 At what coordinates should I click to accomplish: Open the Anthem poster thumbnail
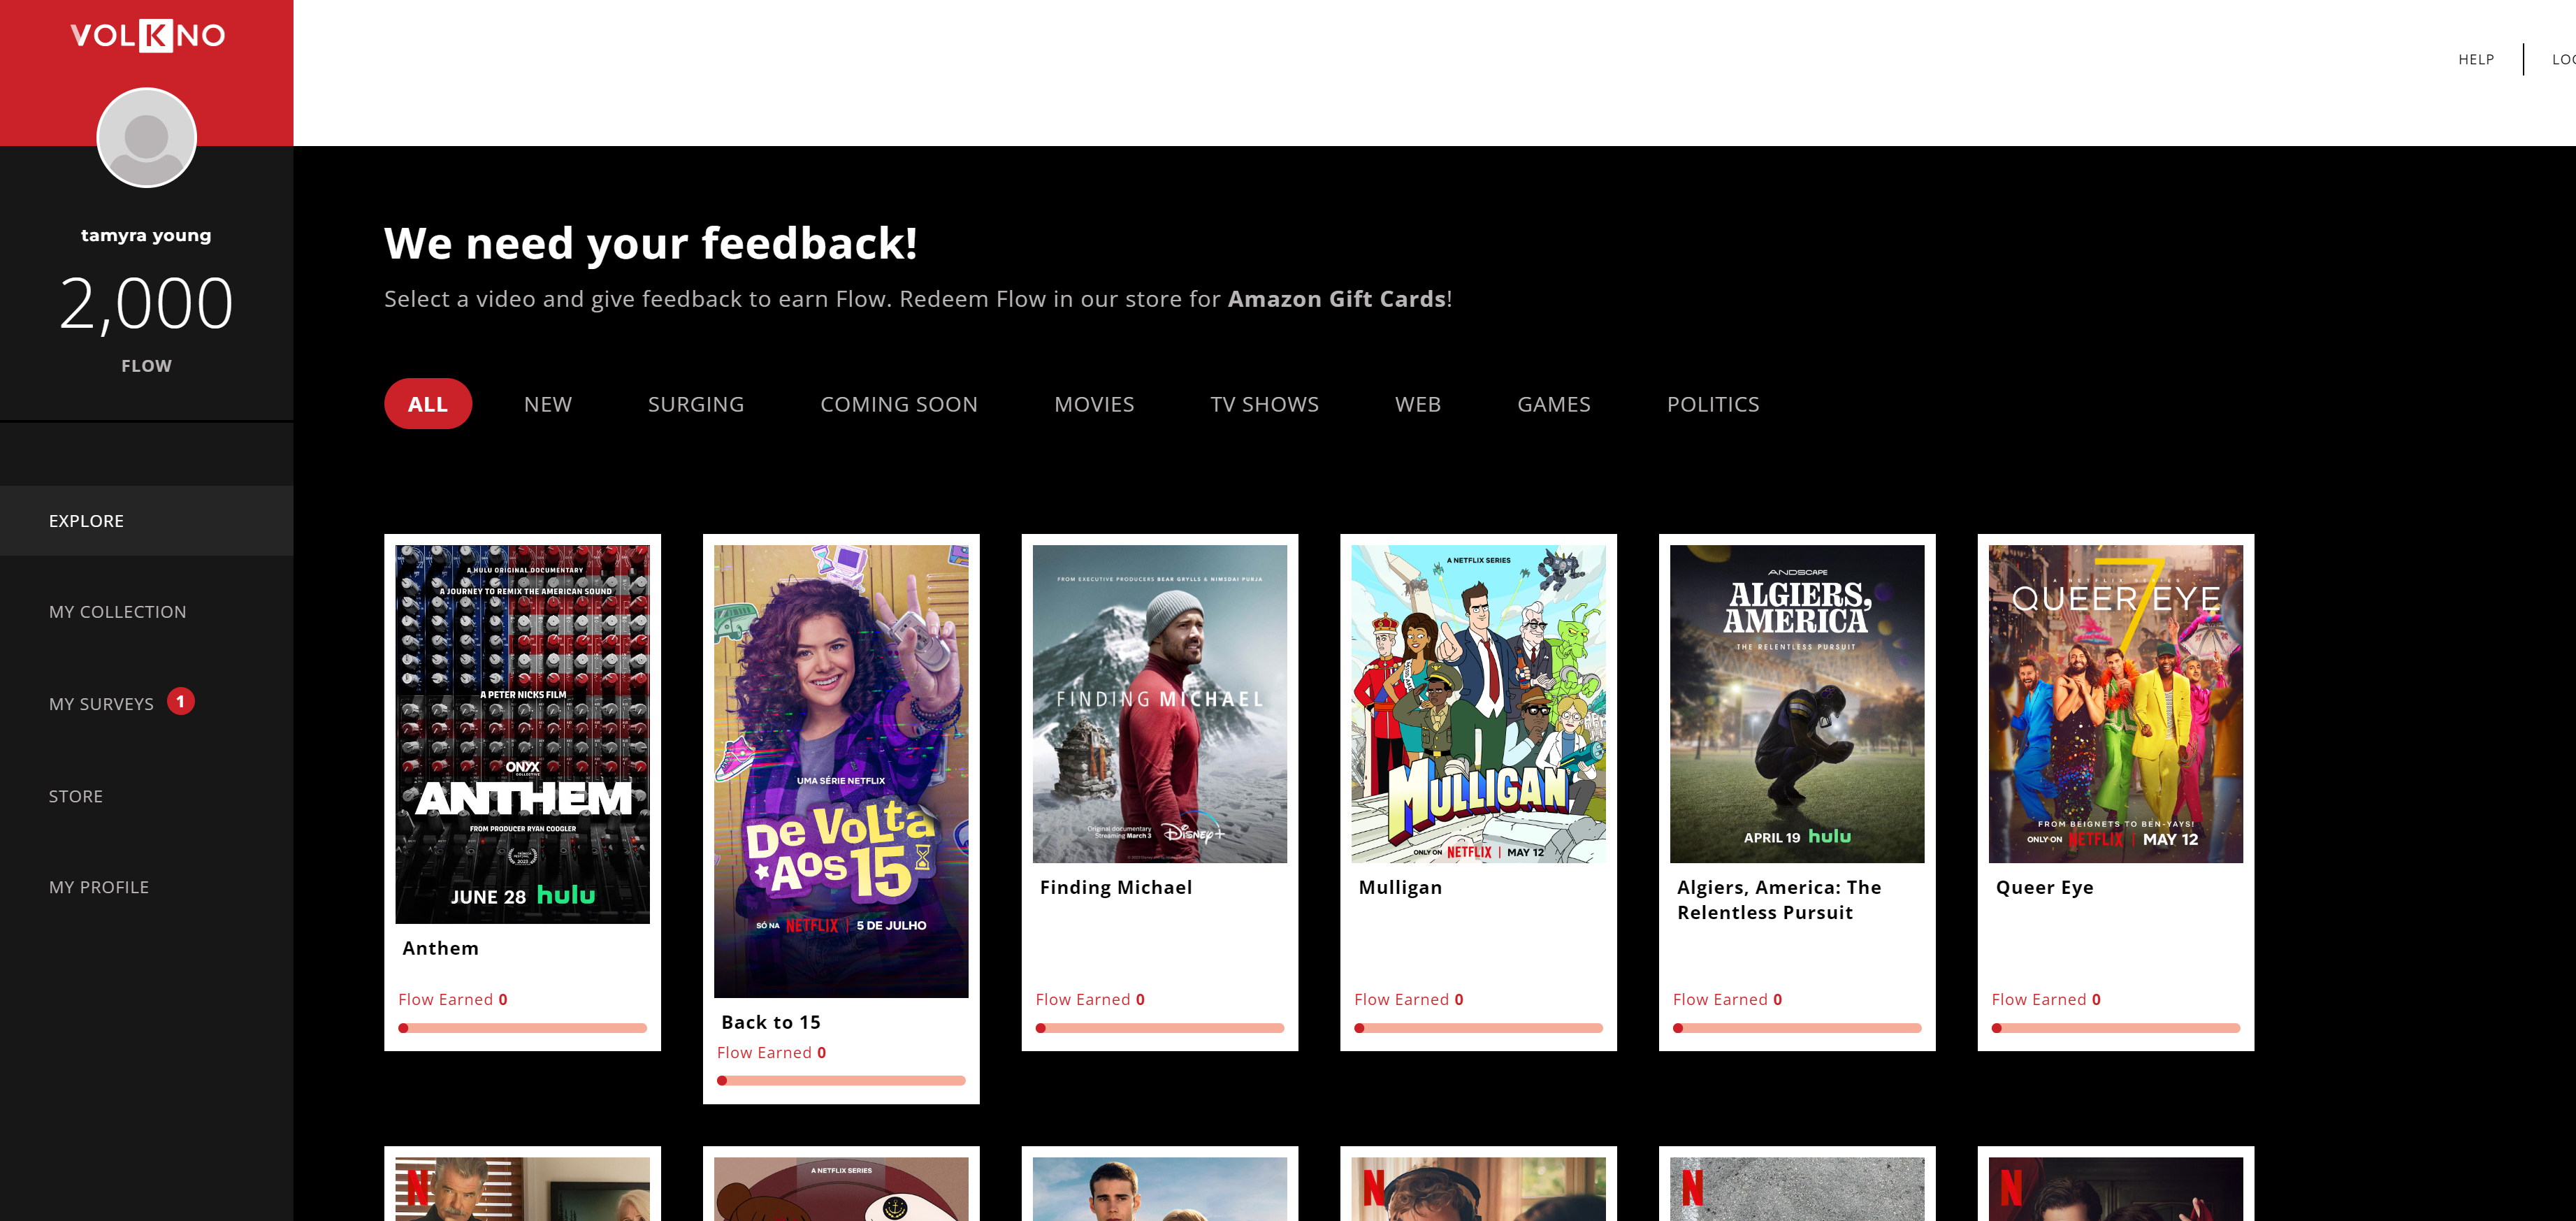[x=522, y=733]
